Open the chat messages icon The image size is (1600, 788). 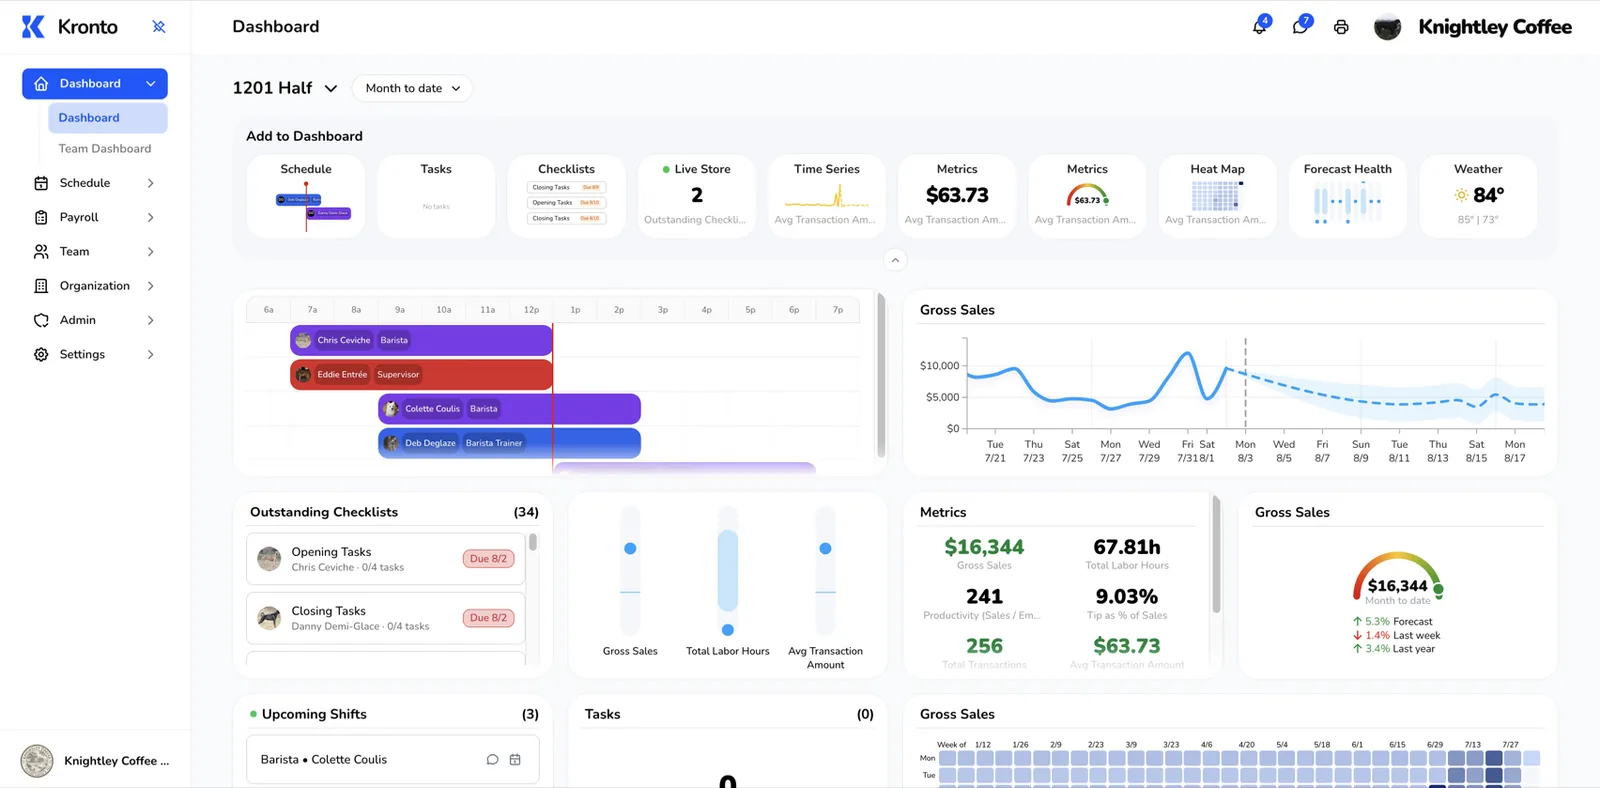coord(1301,26)
